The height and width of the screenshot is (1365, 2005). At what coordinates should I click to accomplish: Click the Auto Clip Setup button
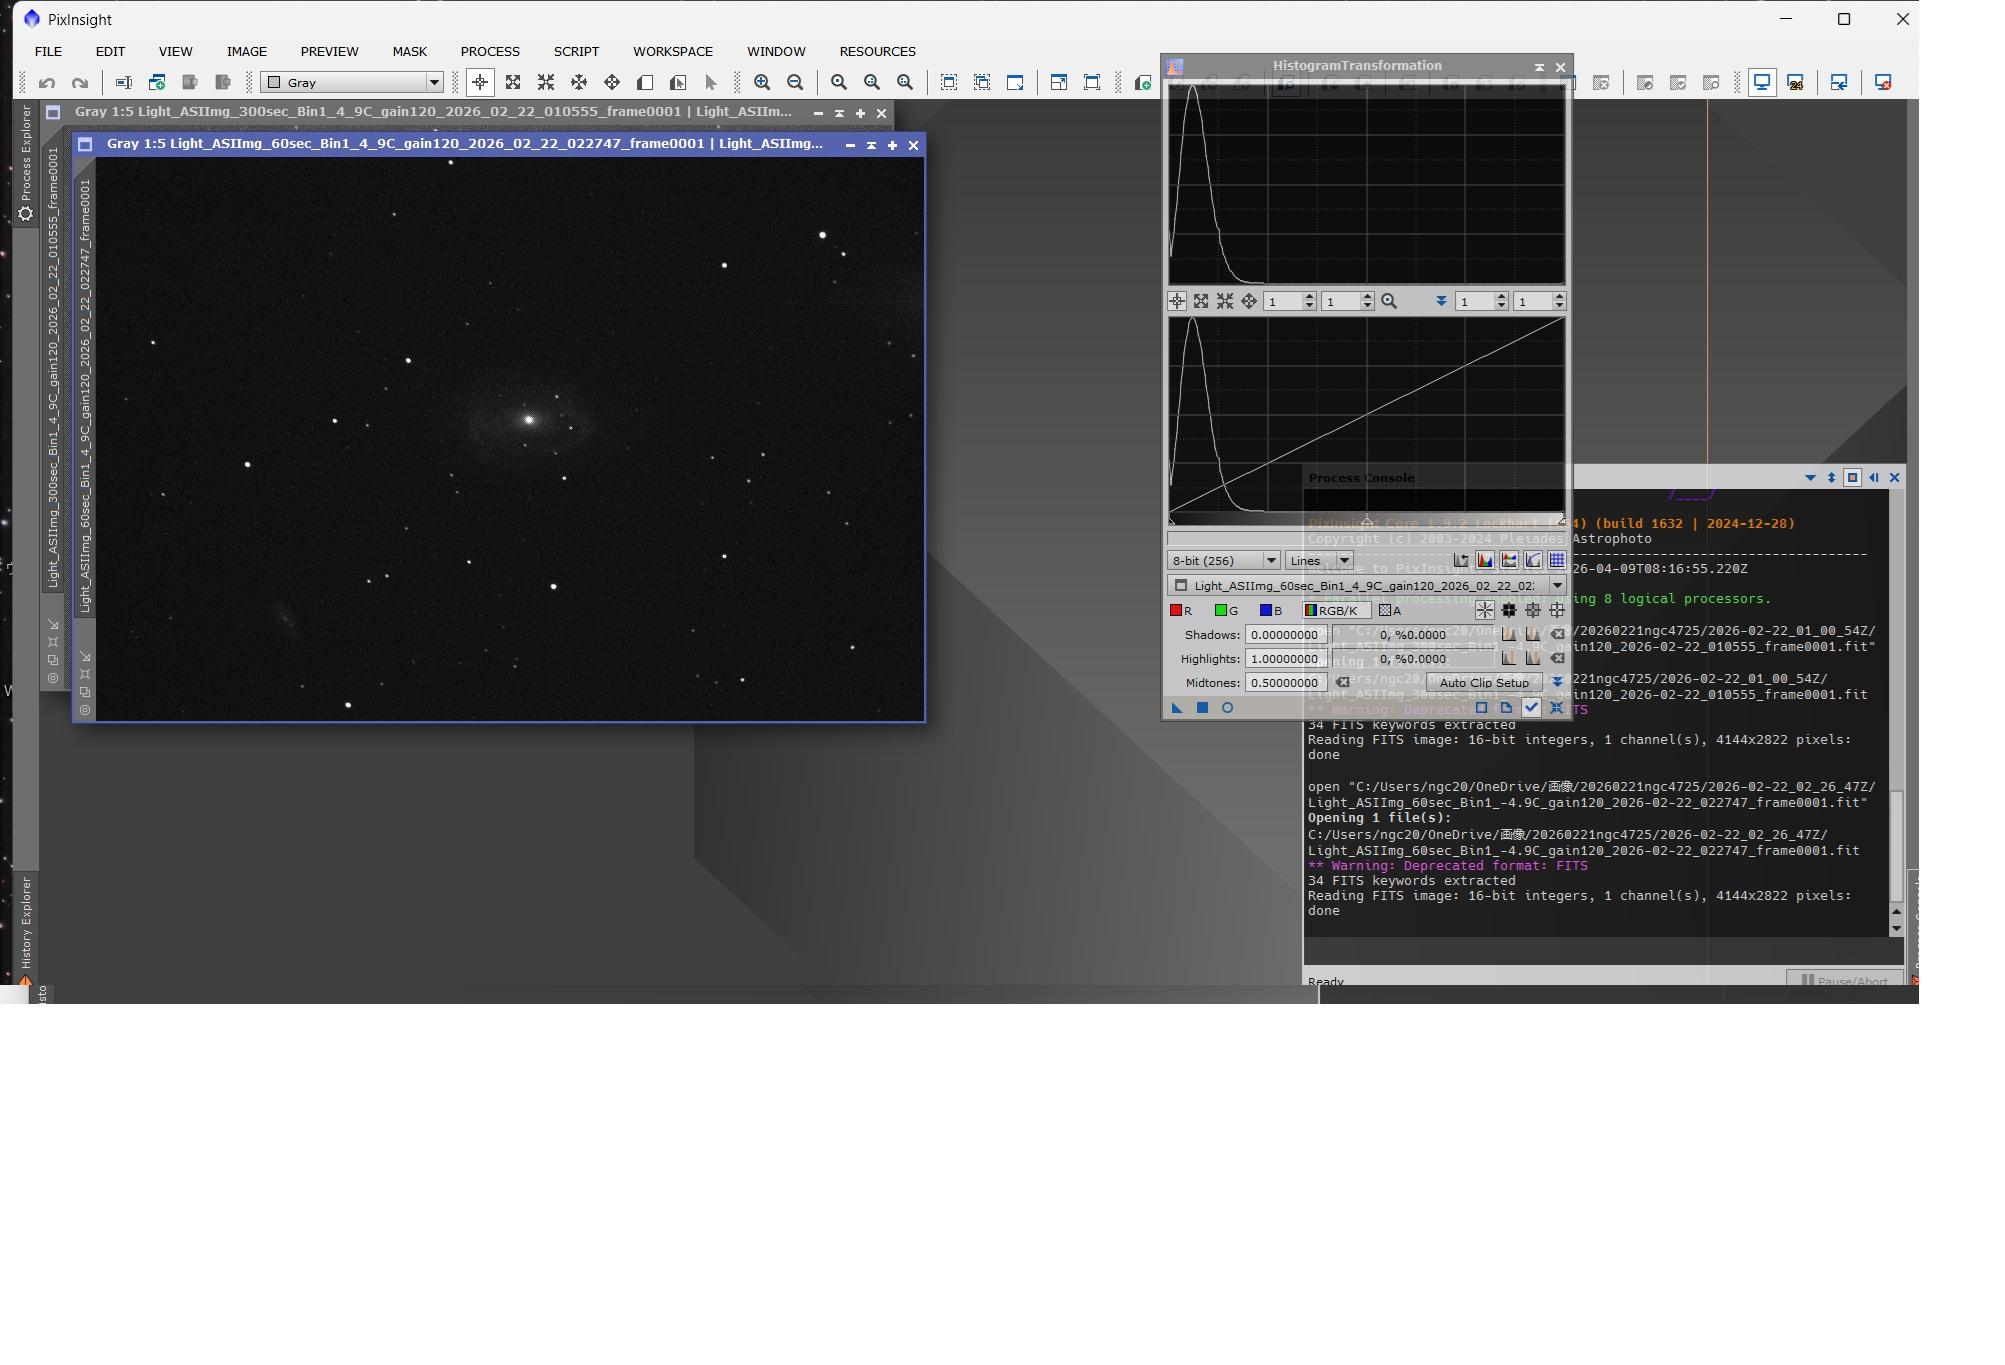coord(1483,683)
